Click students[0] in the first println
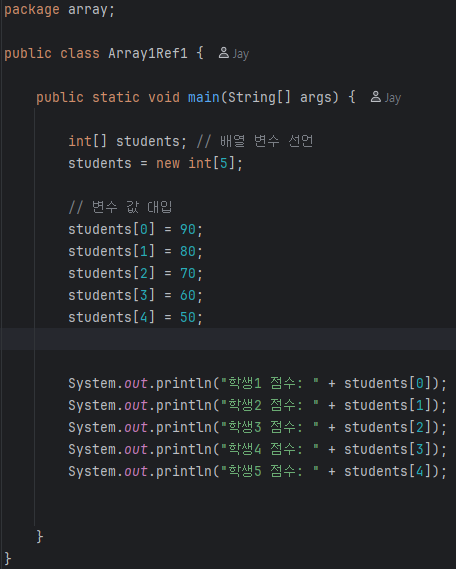The image size is (456, 569). [x=387, y=384]
